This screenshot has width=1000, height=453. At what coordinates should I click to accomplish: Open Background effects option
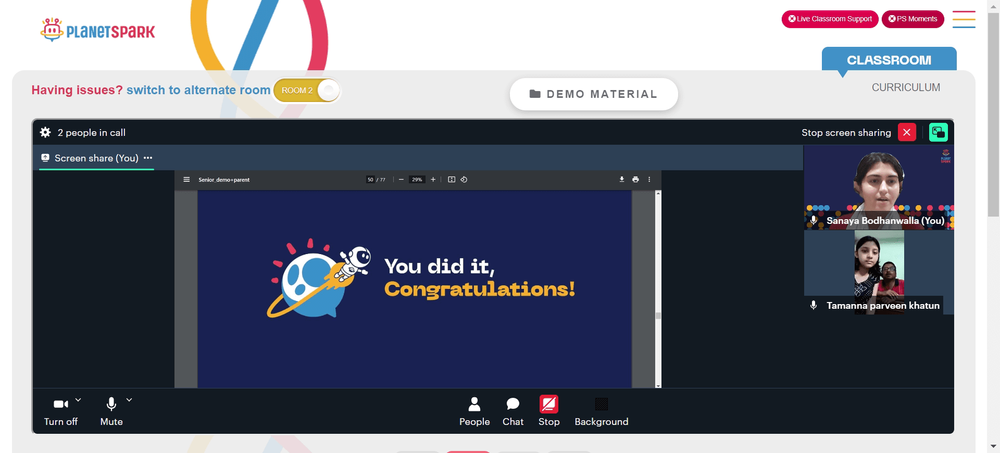601,412
